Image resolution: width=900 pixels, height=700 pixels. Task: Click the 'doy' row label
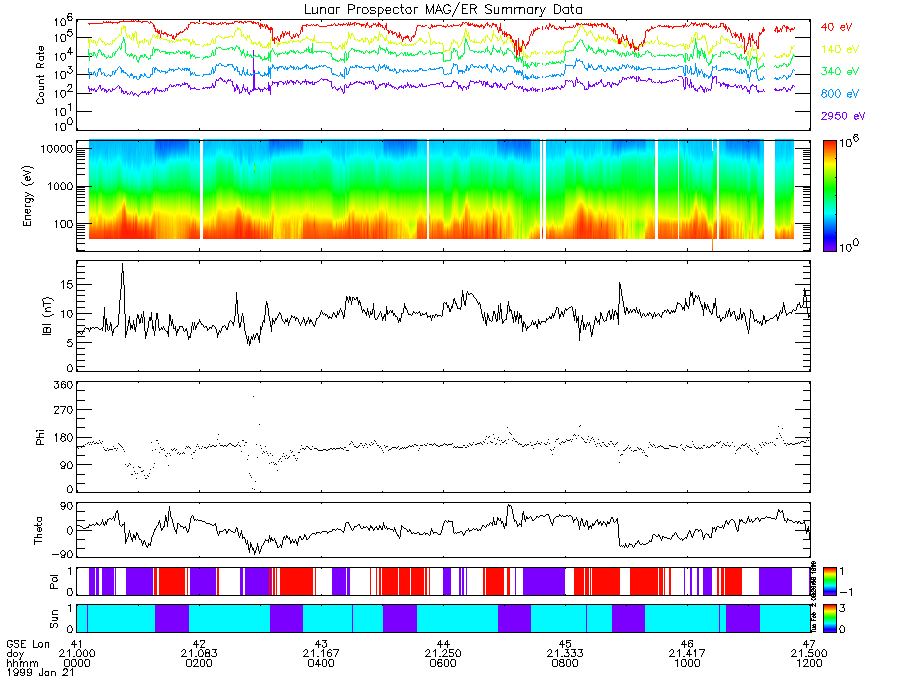tap(15, 654)
